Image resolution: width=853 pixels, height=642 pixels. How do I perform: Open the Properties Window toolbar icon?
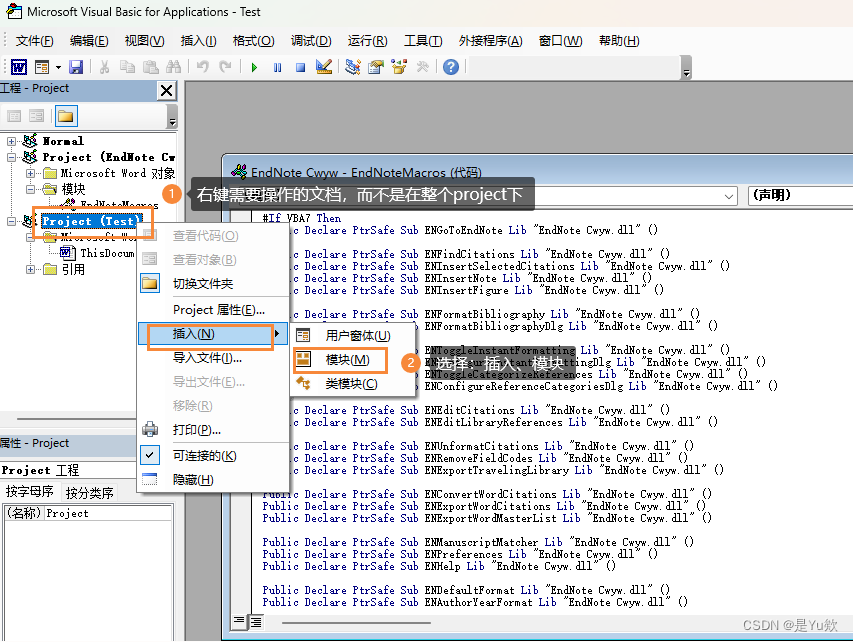[x=375, y=67]
